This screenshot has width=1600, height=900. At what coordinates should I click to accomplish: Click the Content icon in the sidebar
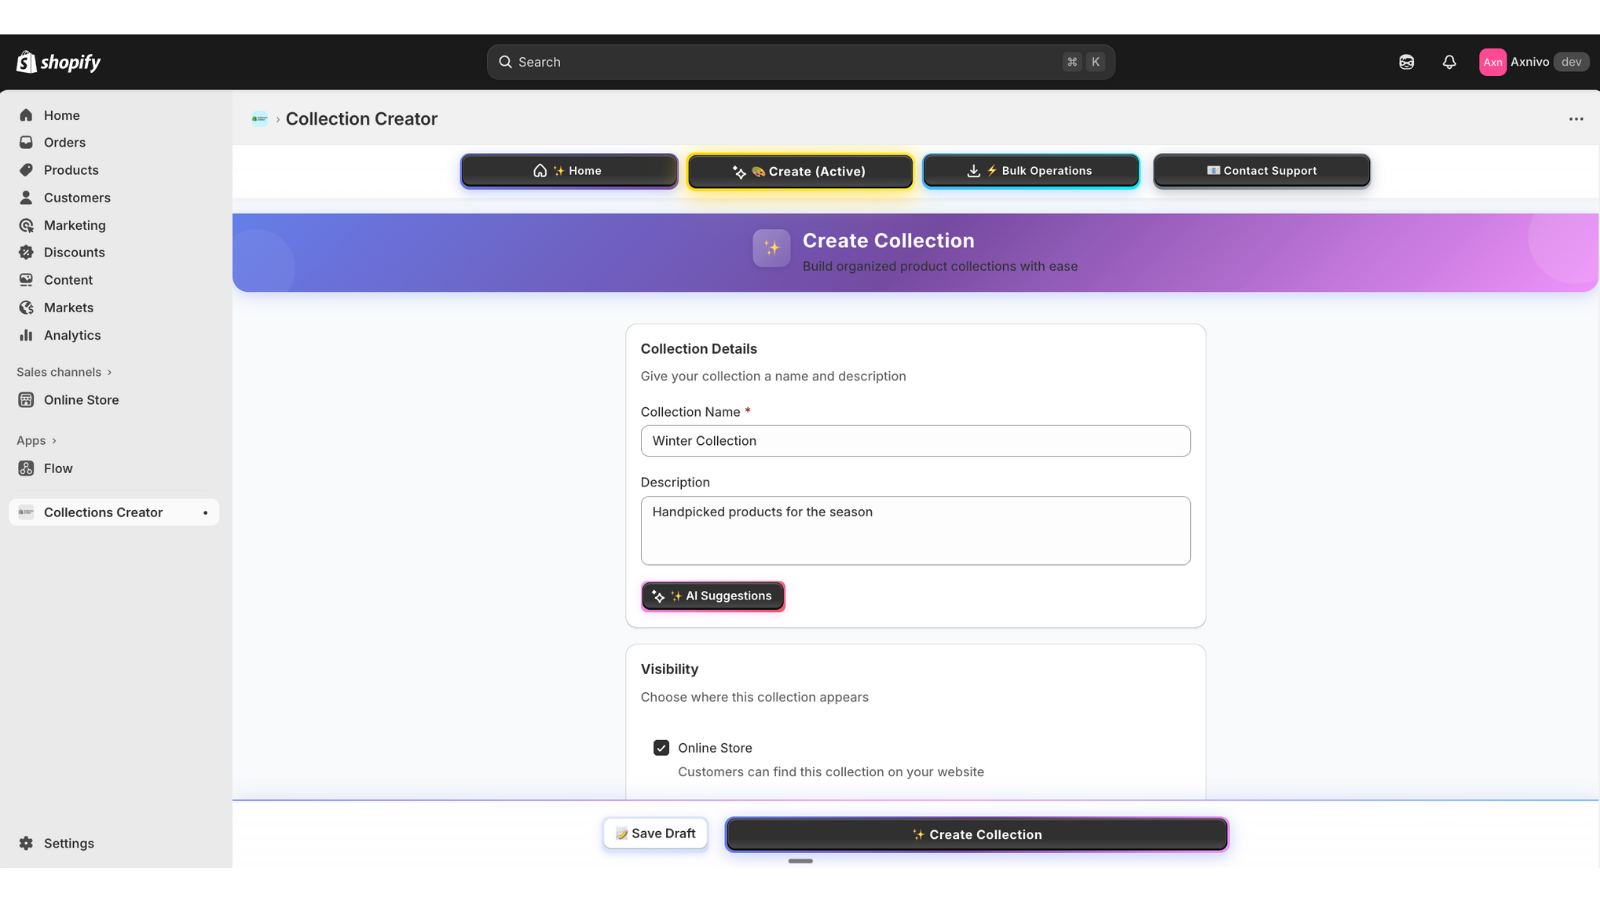[26, 280]
